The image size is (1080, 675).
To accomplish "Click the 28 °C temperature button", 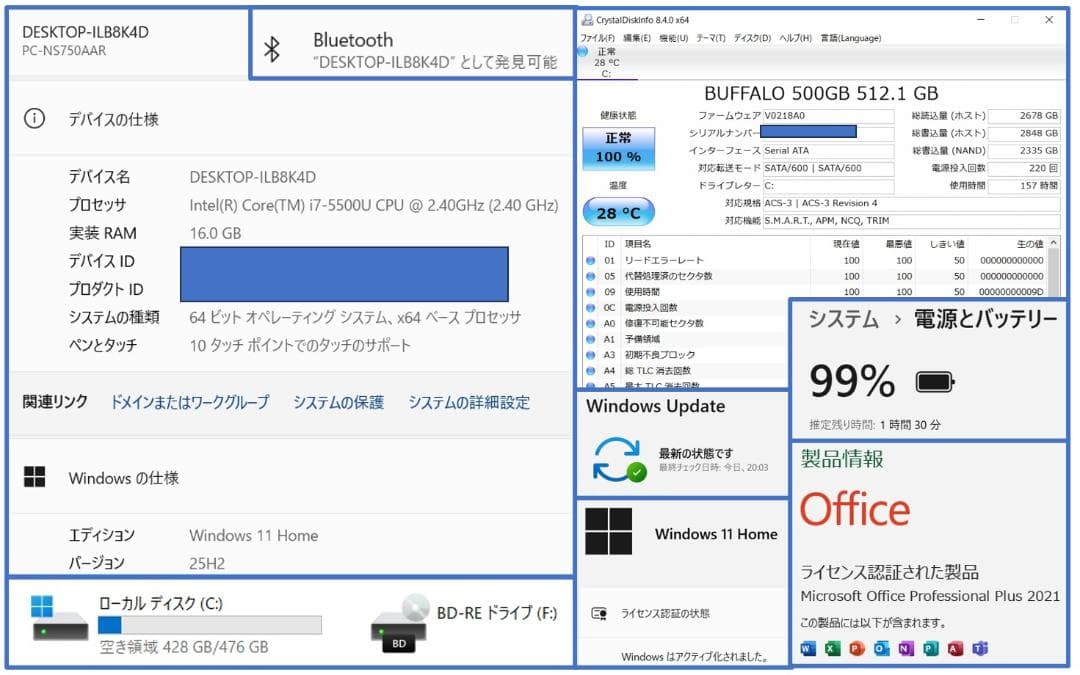I will click(619, 213).
